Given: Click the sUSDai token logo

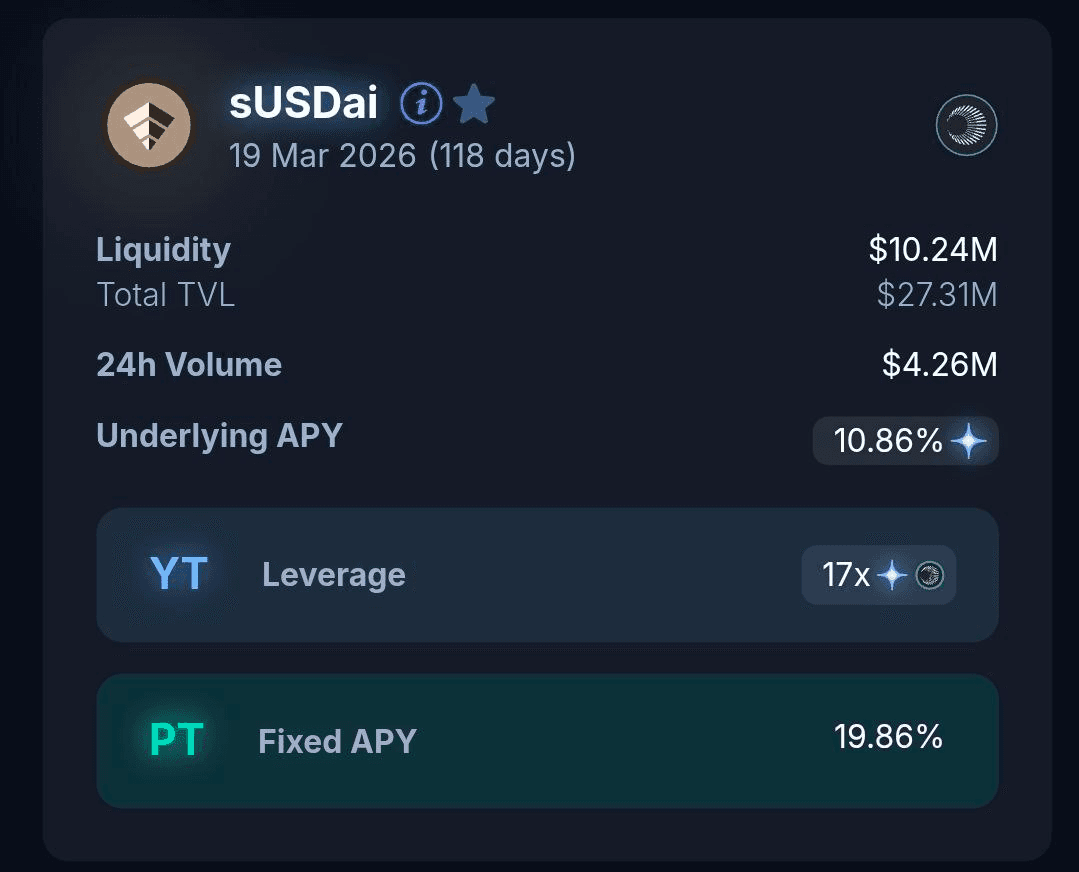Looking at the screenshot, I should click(149, 125).
